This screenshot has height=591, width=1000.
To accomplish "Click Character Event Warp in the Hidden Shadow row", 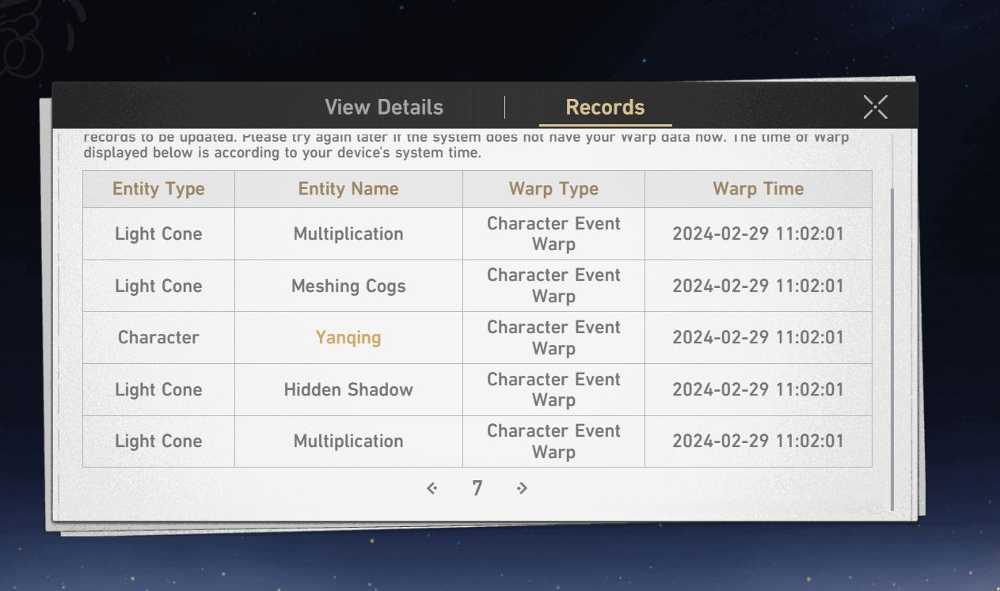I will [x=554, y=390].
